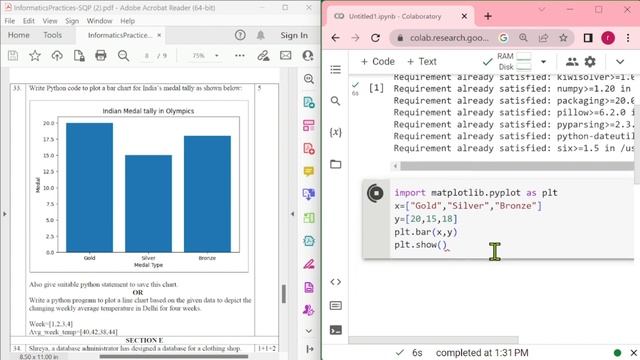
Task: Send PDF via envelope email icon
Action: [x=286, y=55]
